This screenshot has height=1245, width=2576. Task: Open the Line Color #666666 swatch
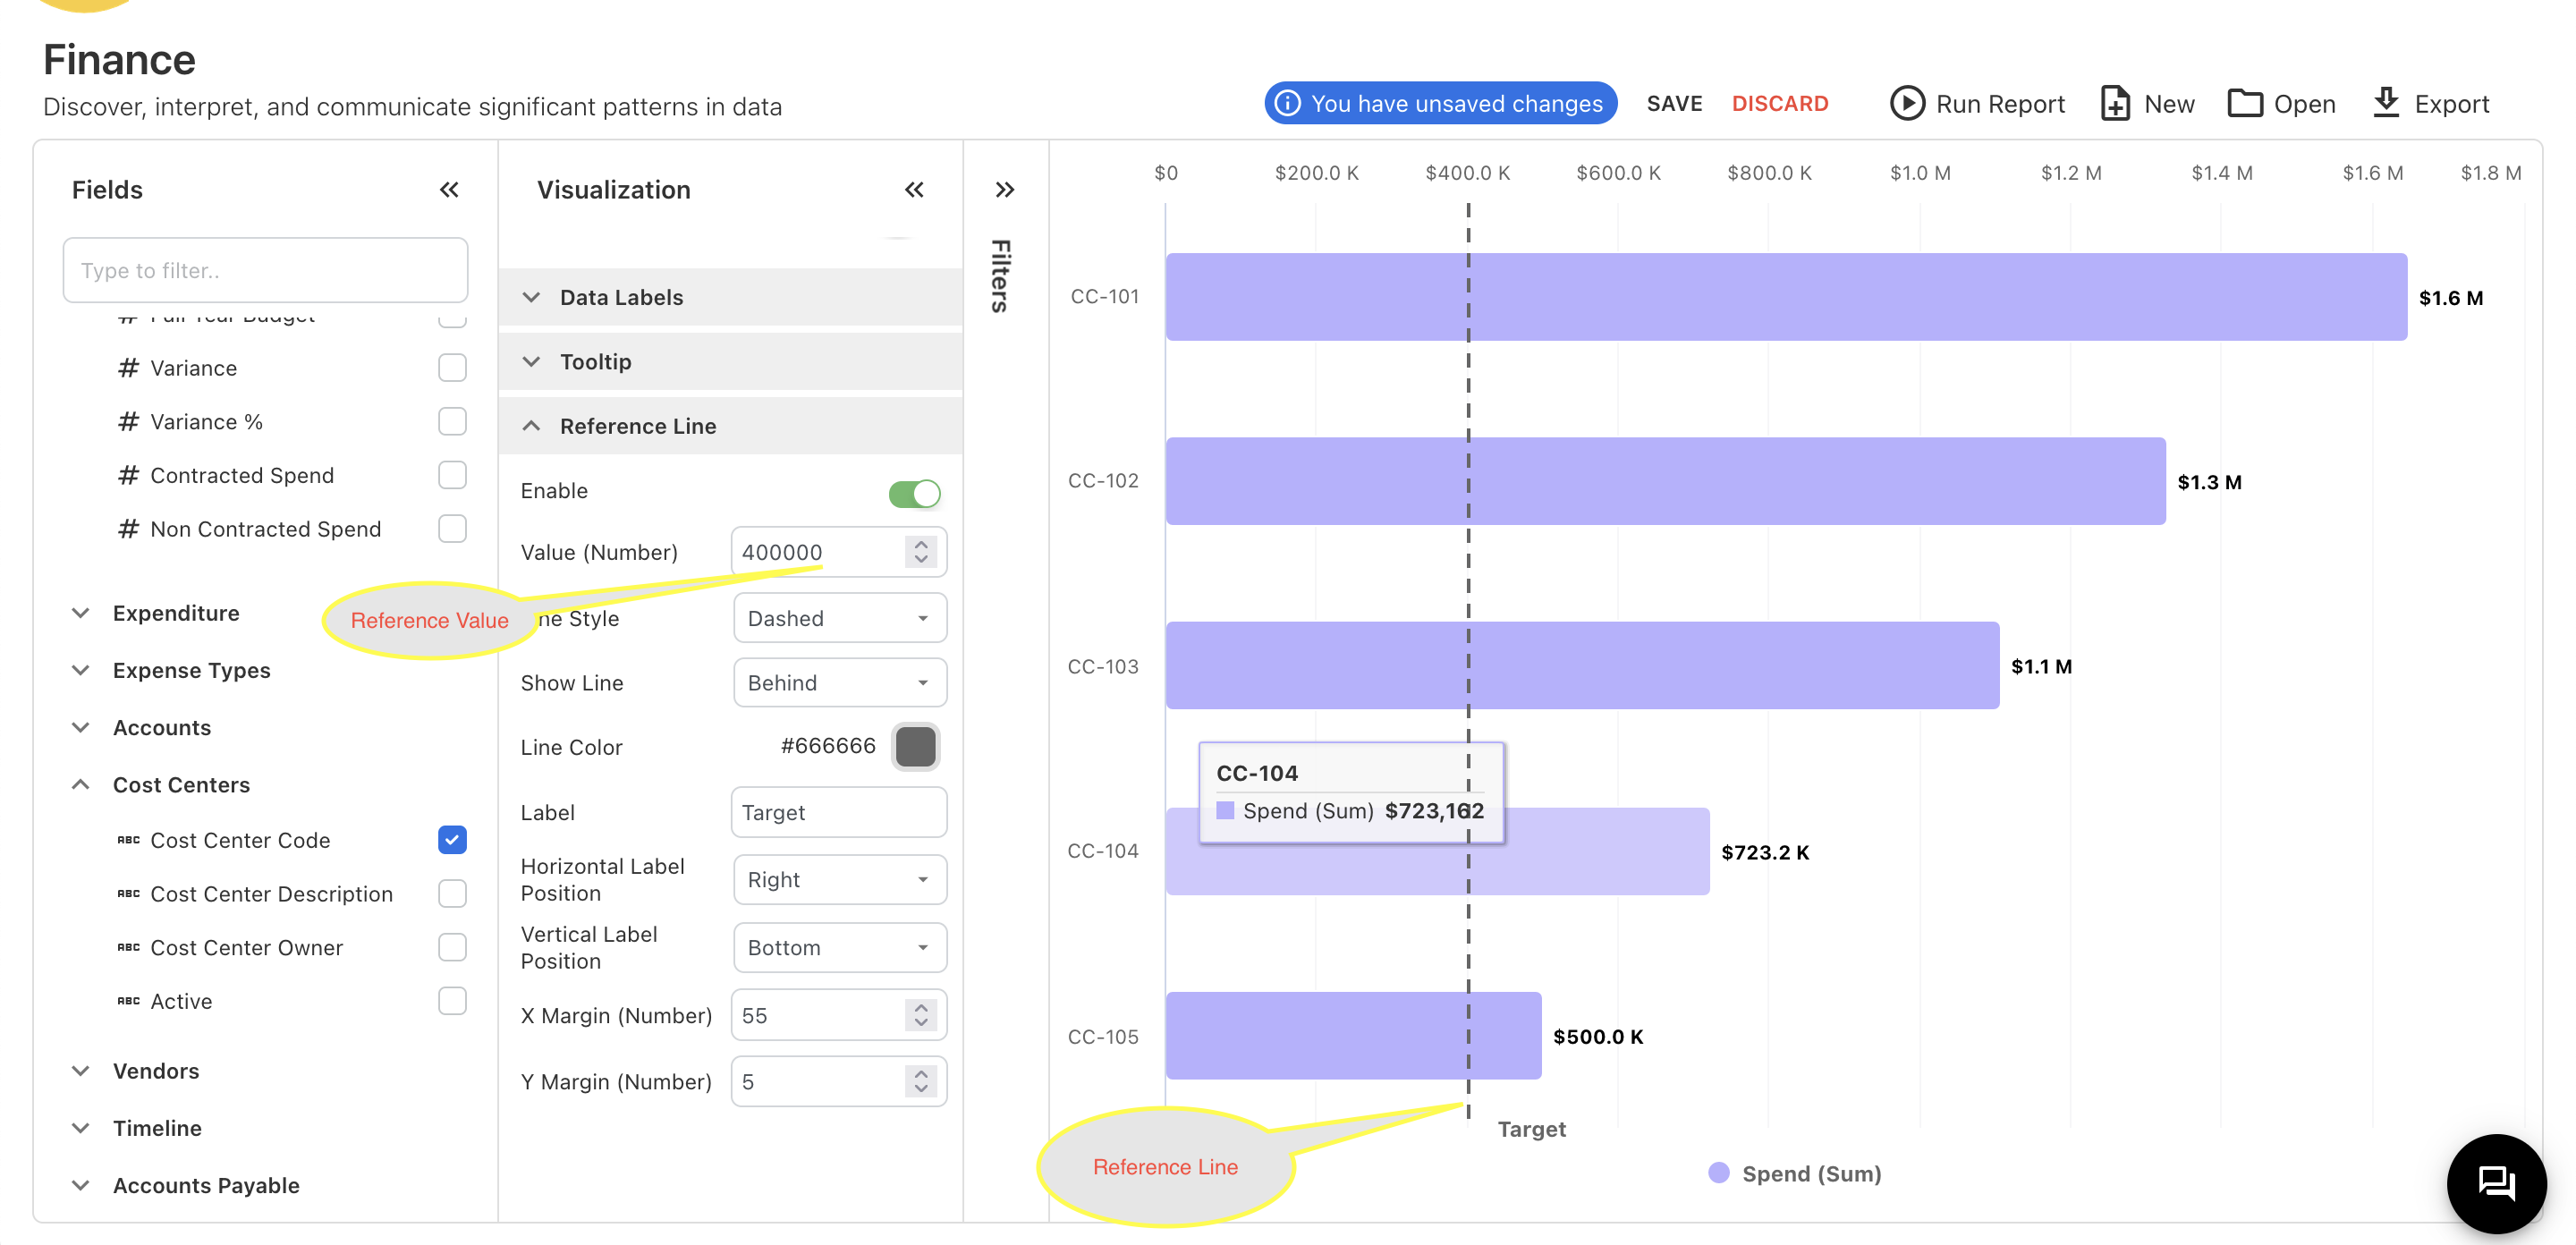[x=915, y=747]
